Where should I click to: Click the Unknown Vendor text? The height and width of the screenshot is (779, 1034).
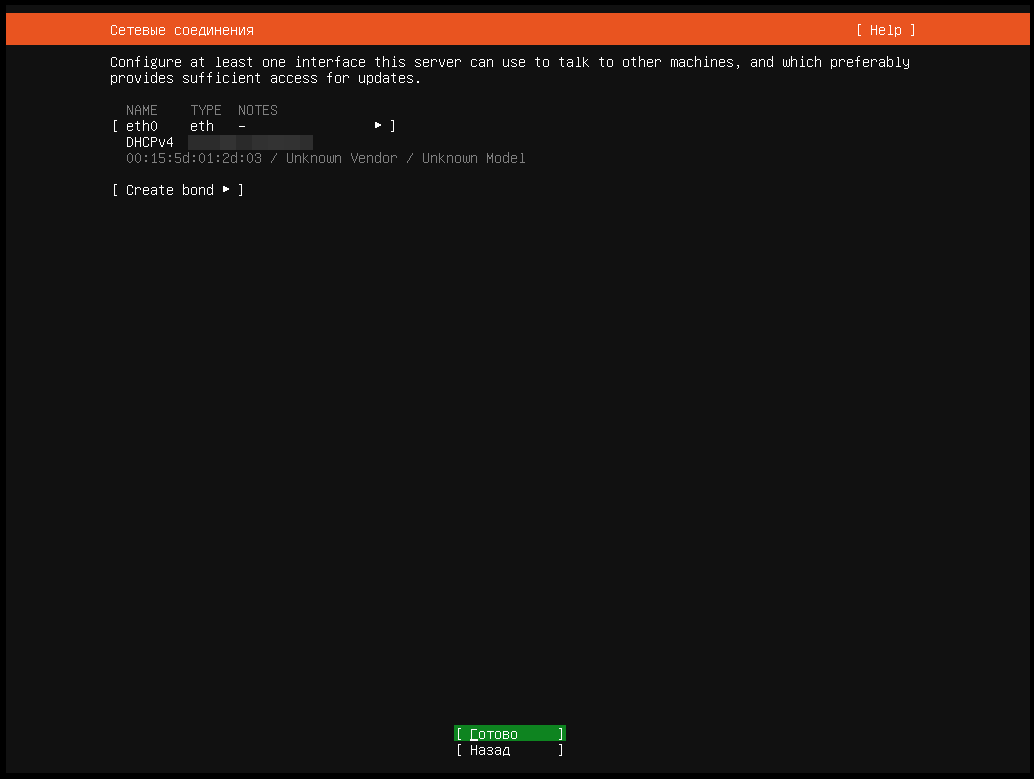pos(342,158)
